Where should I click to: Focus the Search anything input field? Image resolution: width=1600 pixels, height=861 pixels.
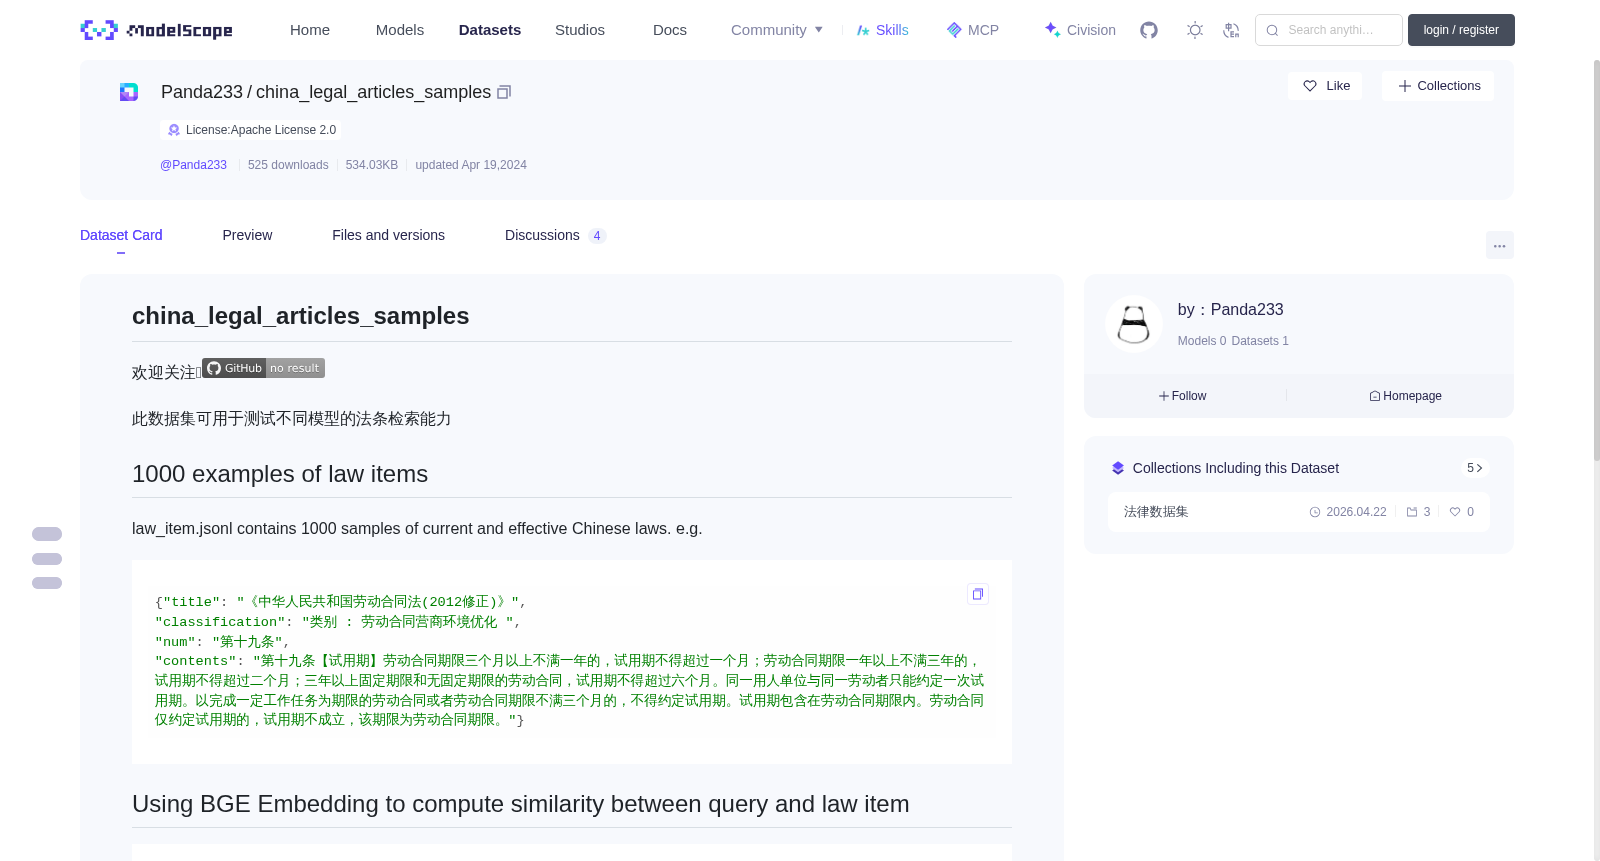(x=1329, y=30)
